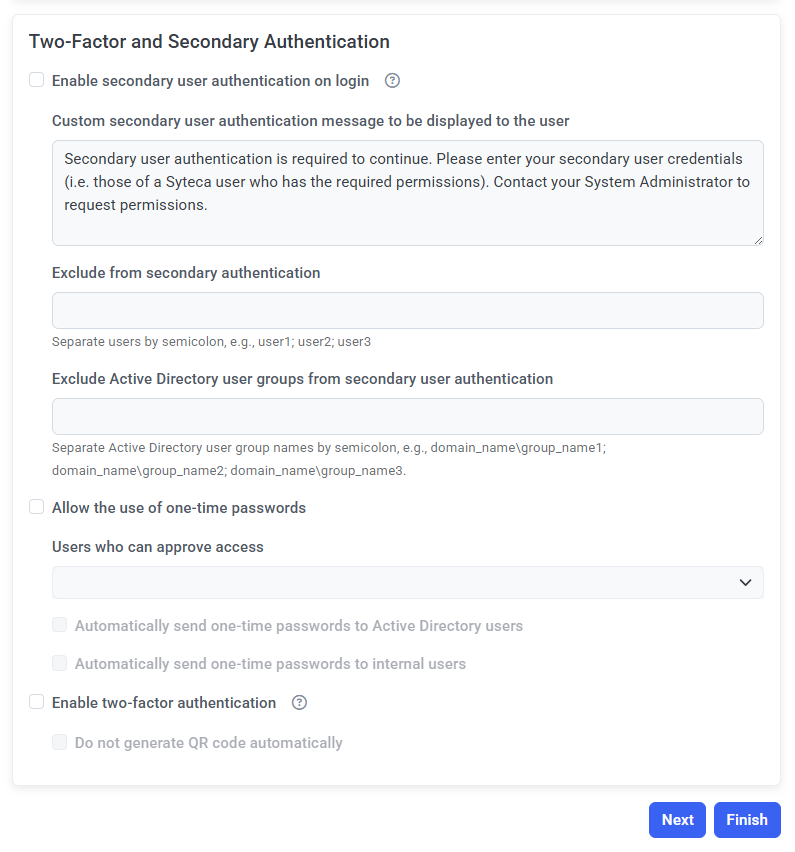Click the Enable secondary user authentication label

tap(210, 81)
